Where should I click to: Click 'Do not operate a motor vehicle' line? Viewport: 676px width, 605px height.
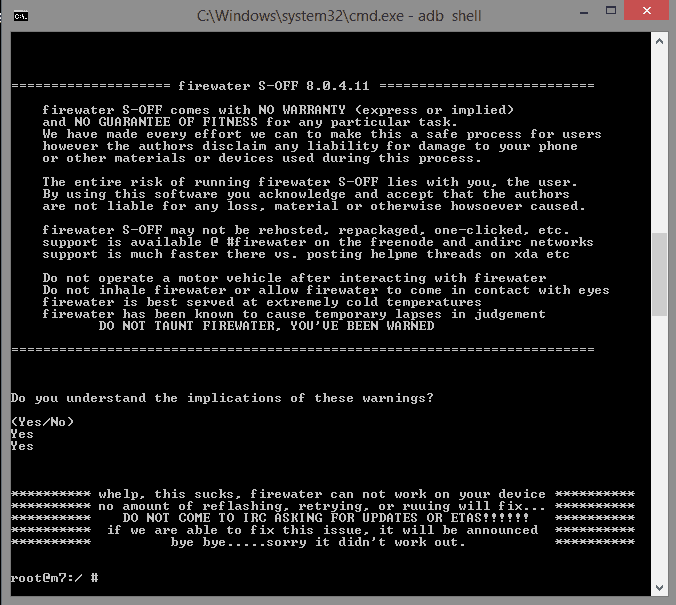point(294,278)
